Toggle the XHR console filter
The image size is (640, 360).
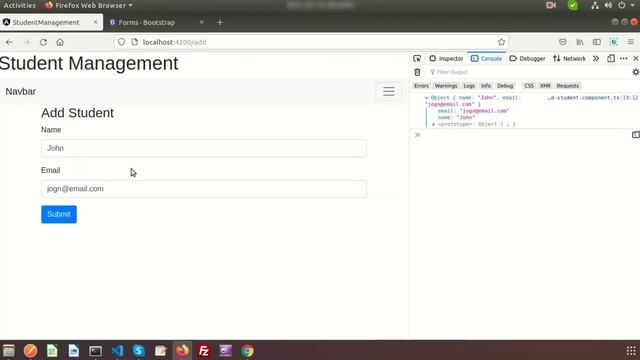click(x=545, y=86)
